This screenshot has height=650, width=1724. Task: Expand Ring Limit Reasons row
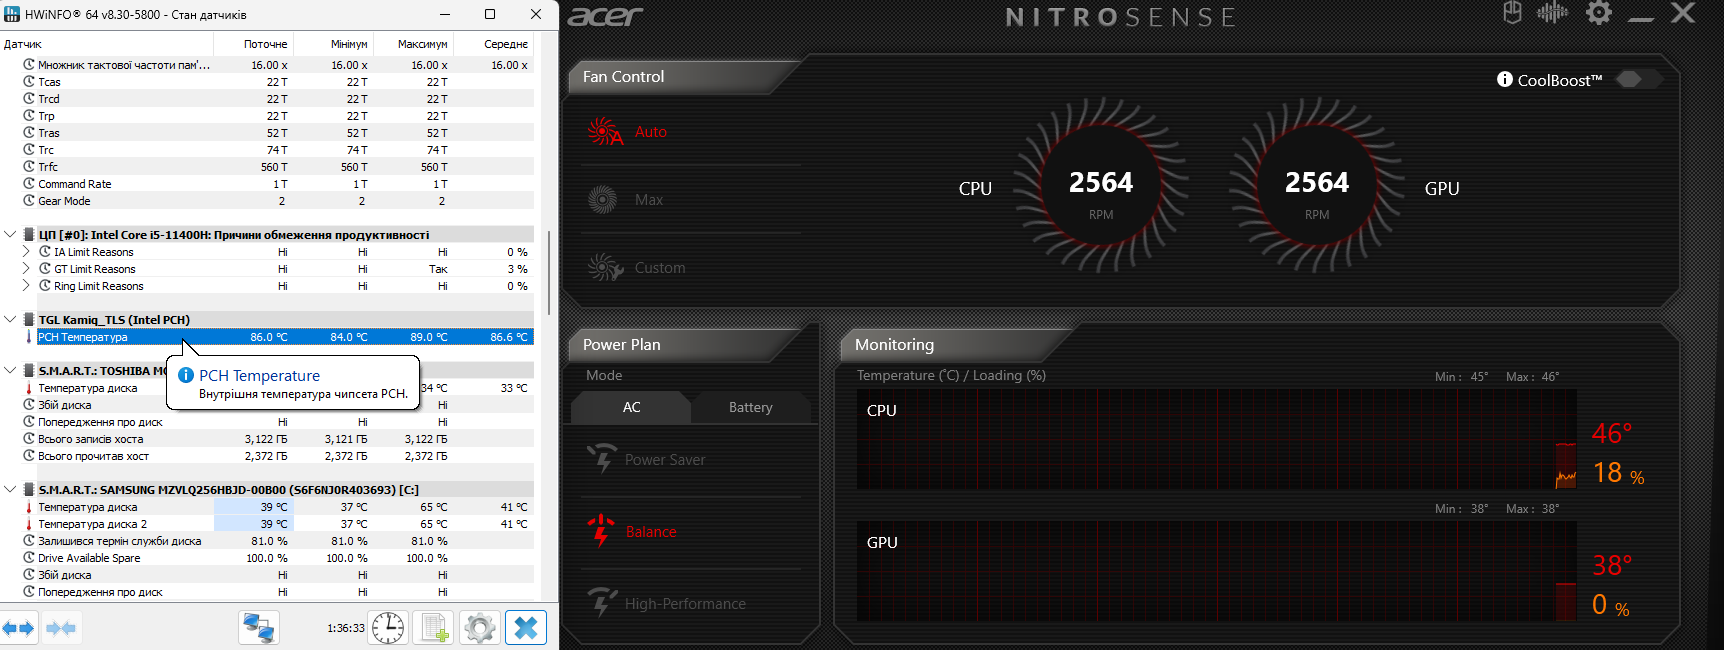[x=26, y=286]
